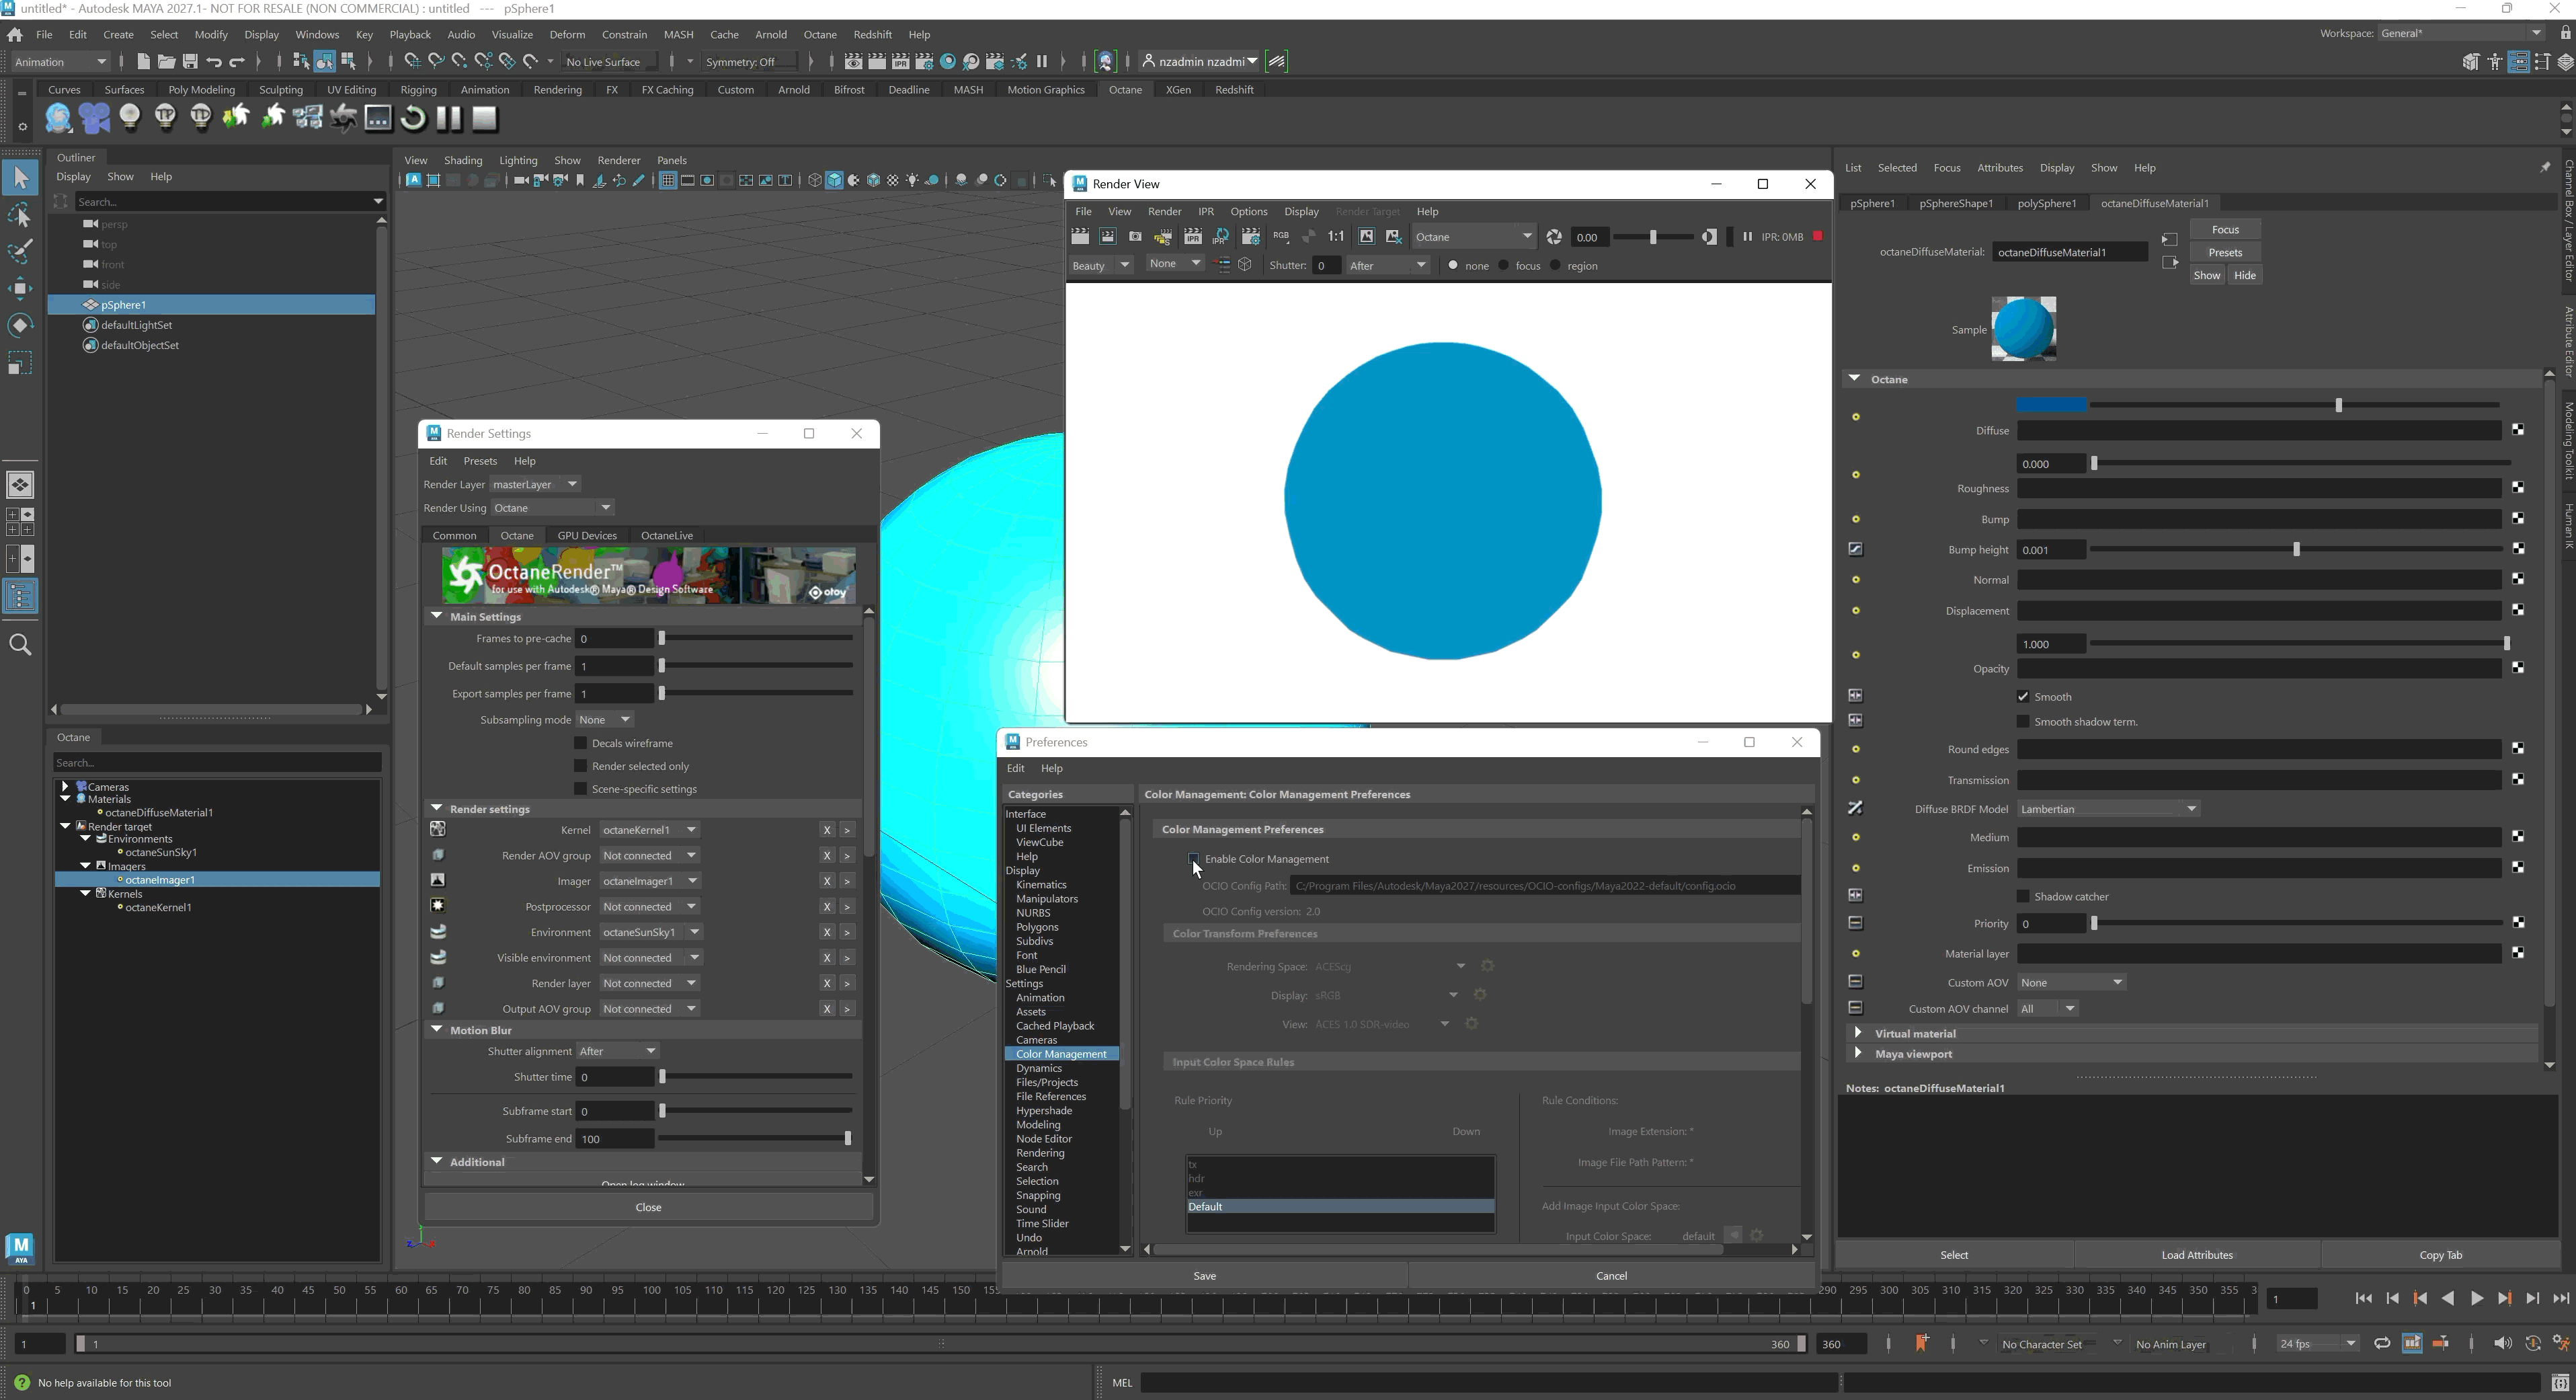Open render settings icon in Render View toolbar

pos(1251,237)
